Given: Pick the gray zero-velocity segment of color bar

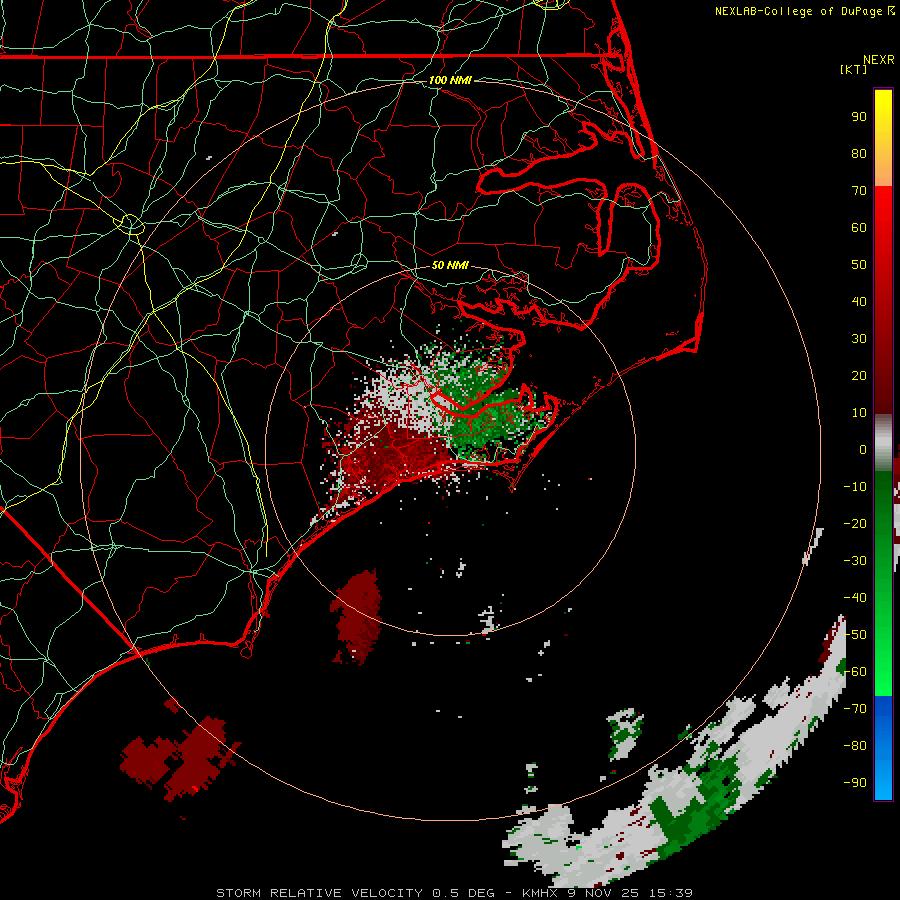Looking at the screenshot, I should click(883, 443).
